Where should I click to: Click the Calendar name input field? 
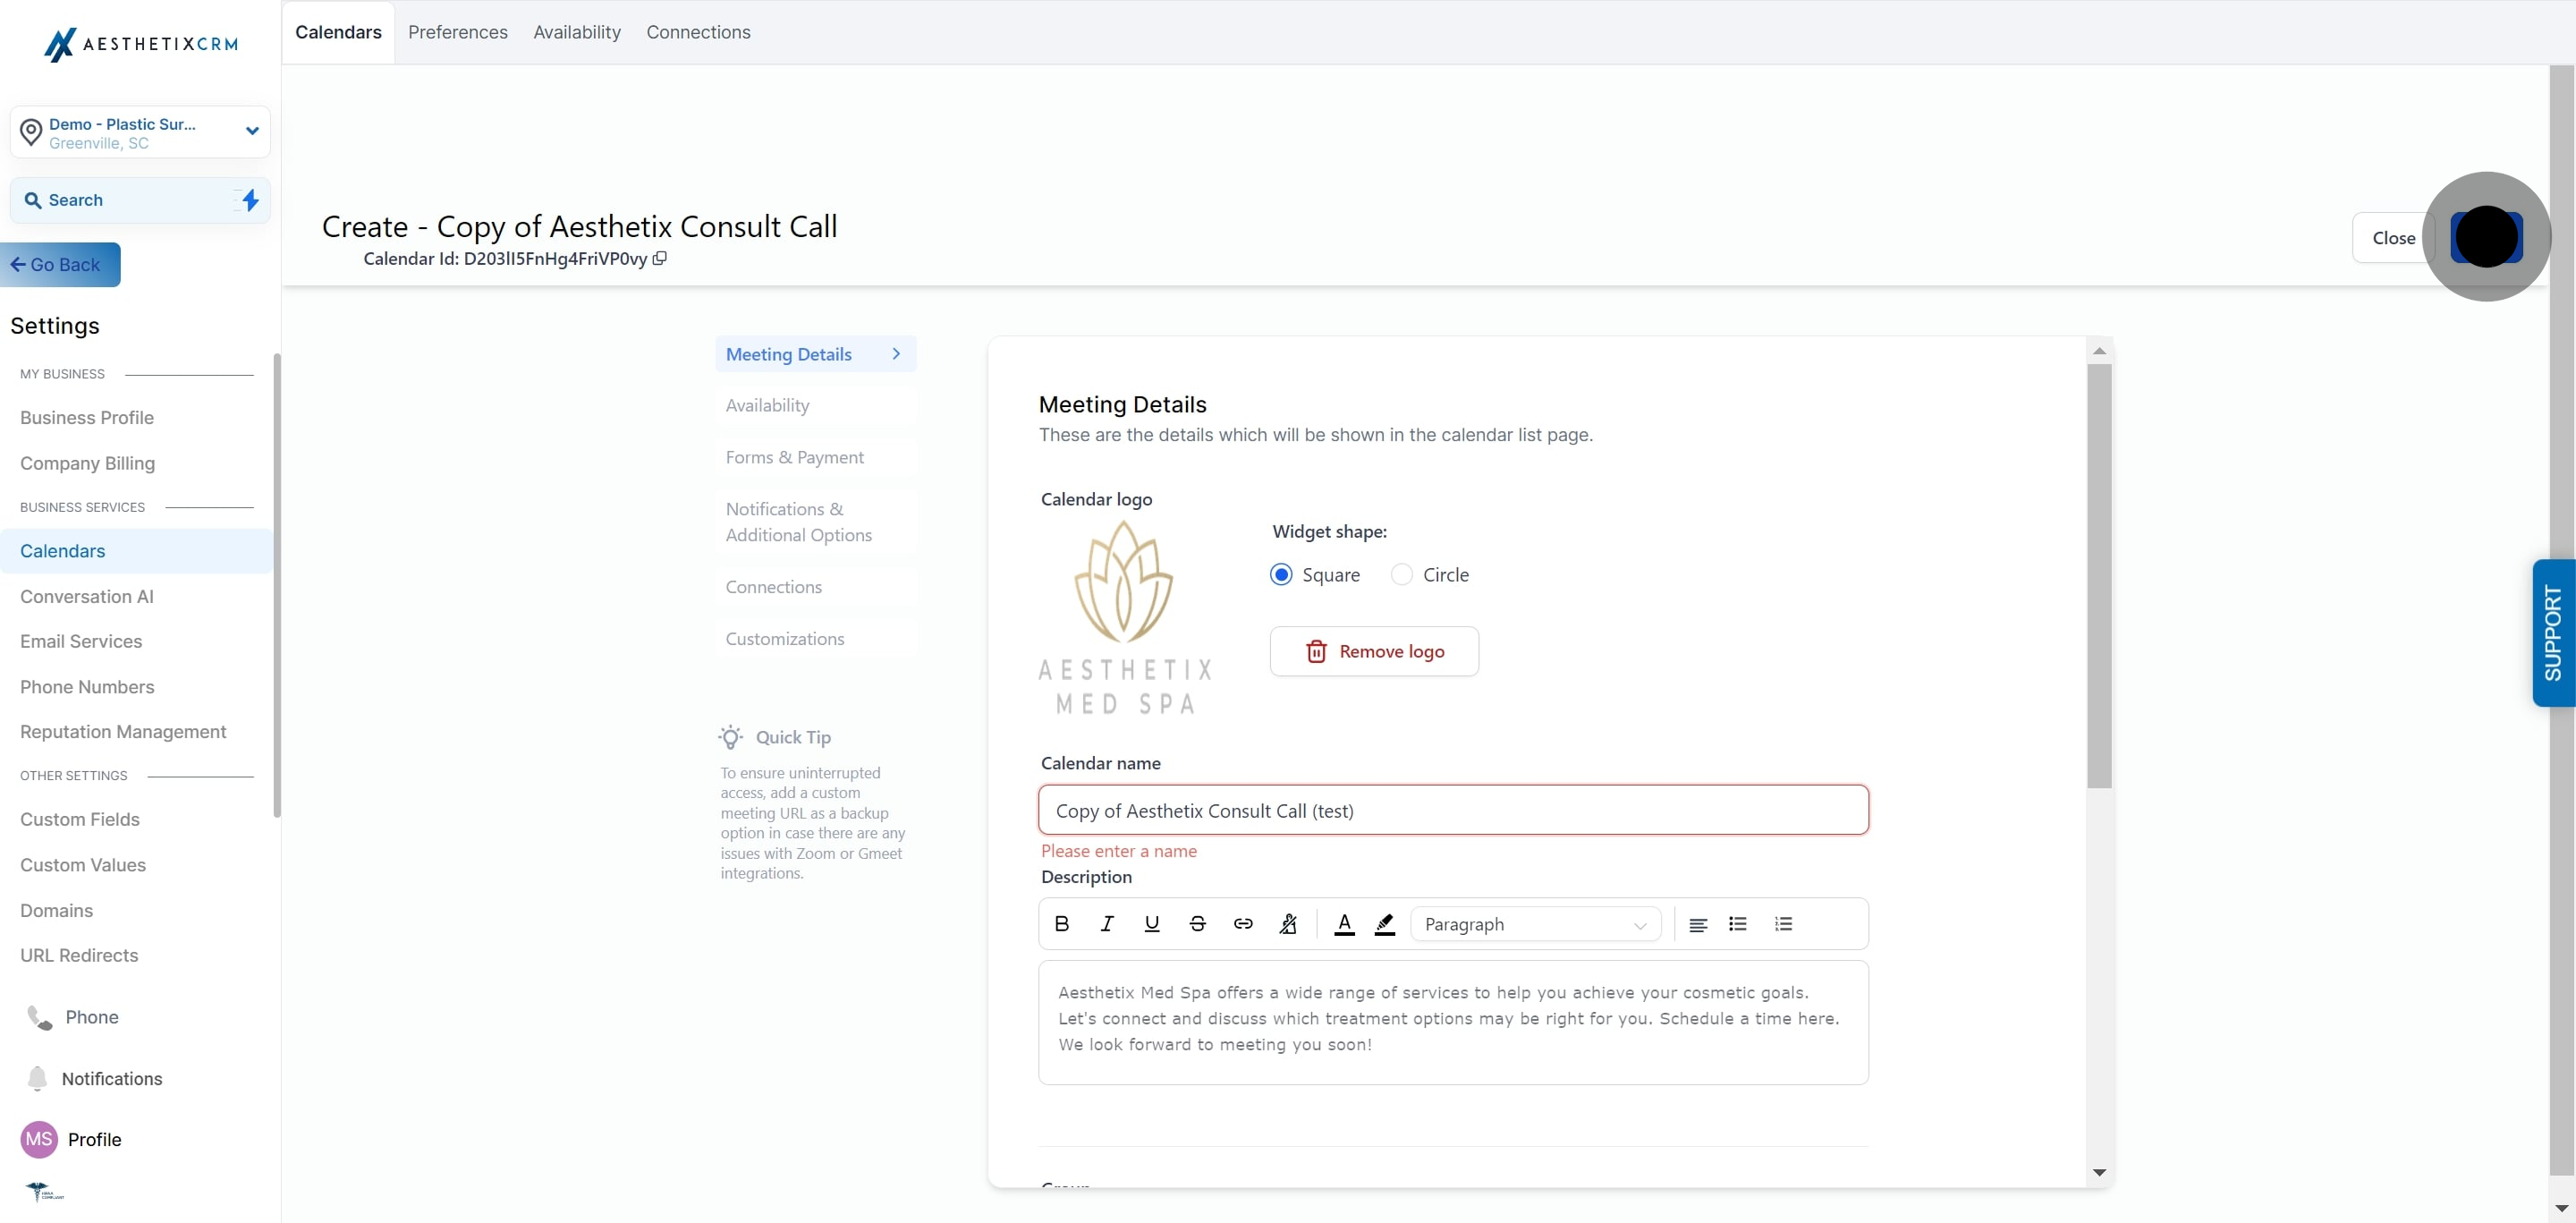pyautogui.click(x=1453, y=811)
